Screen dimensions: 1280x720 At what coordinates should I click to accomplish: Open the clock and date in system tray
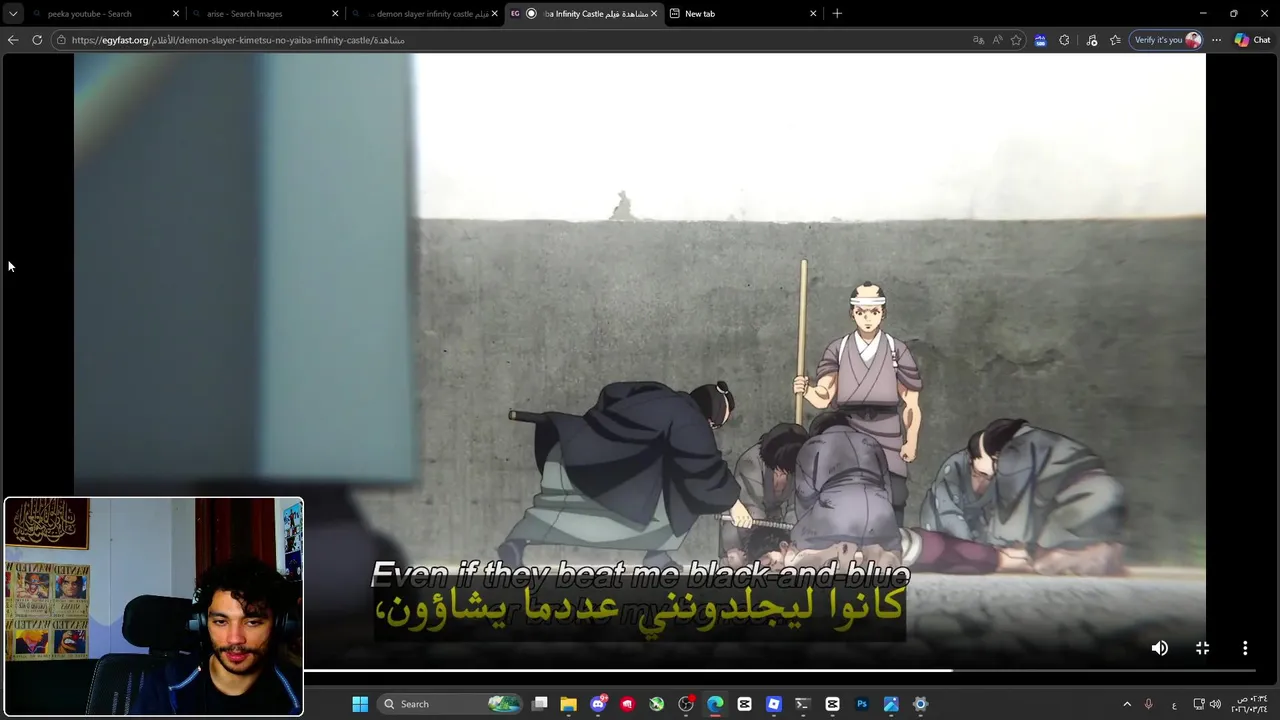[x=1250, y=704]
